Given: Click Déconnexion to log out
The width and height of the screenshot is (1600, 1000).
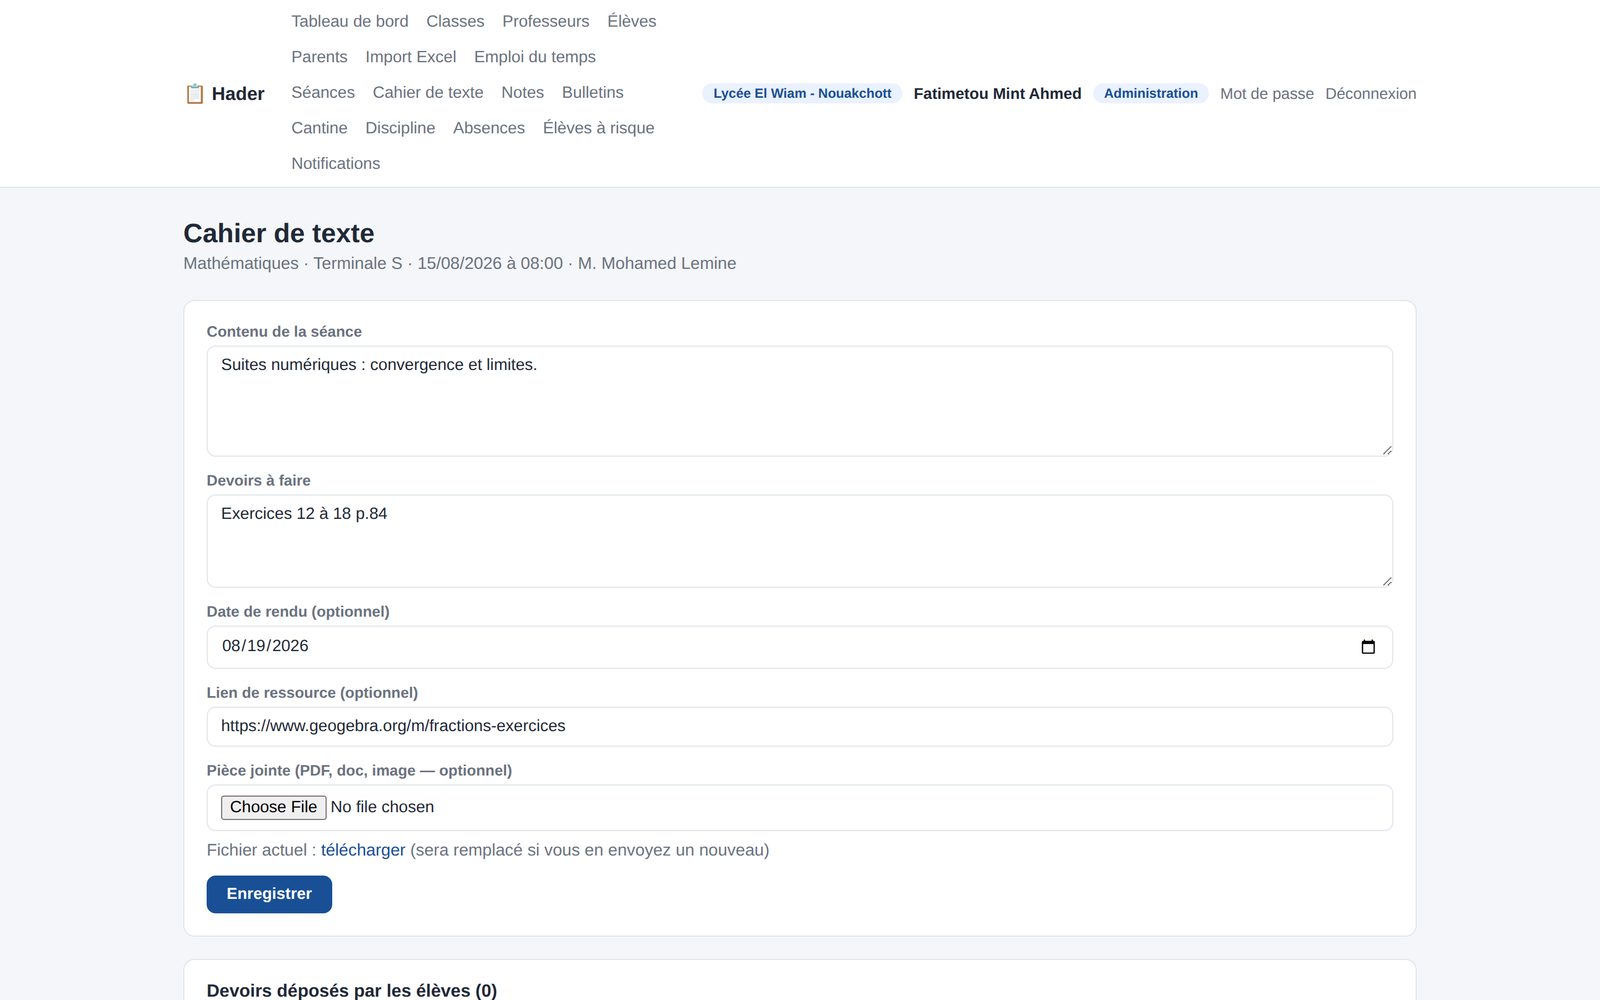Looking at the screenshot, I should [x=1371, y=94].
